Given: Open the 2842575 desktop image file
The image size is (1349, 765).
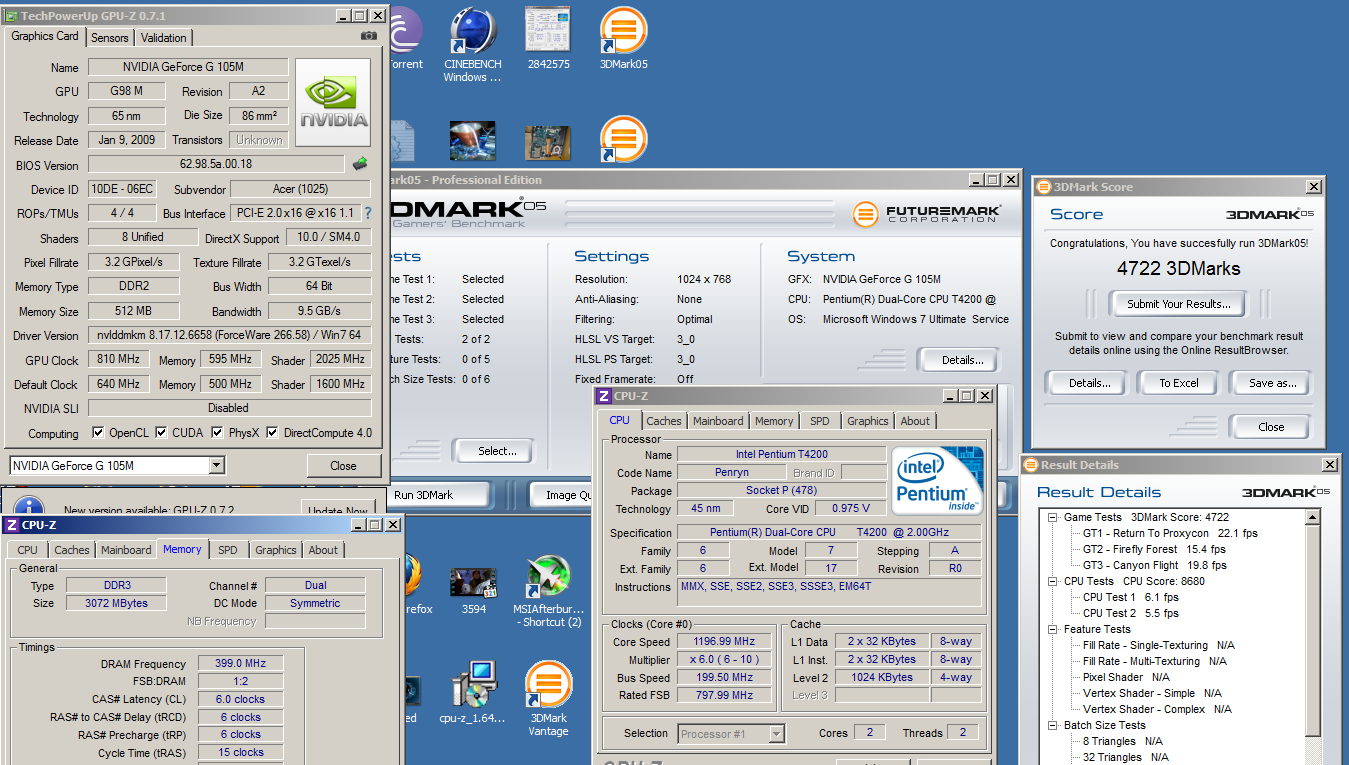Looking at the screenshot, I should click(x=548, y=39).
